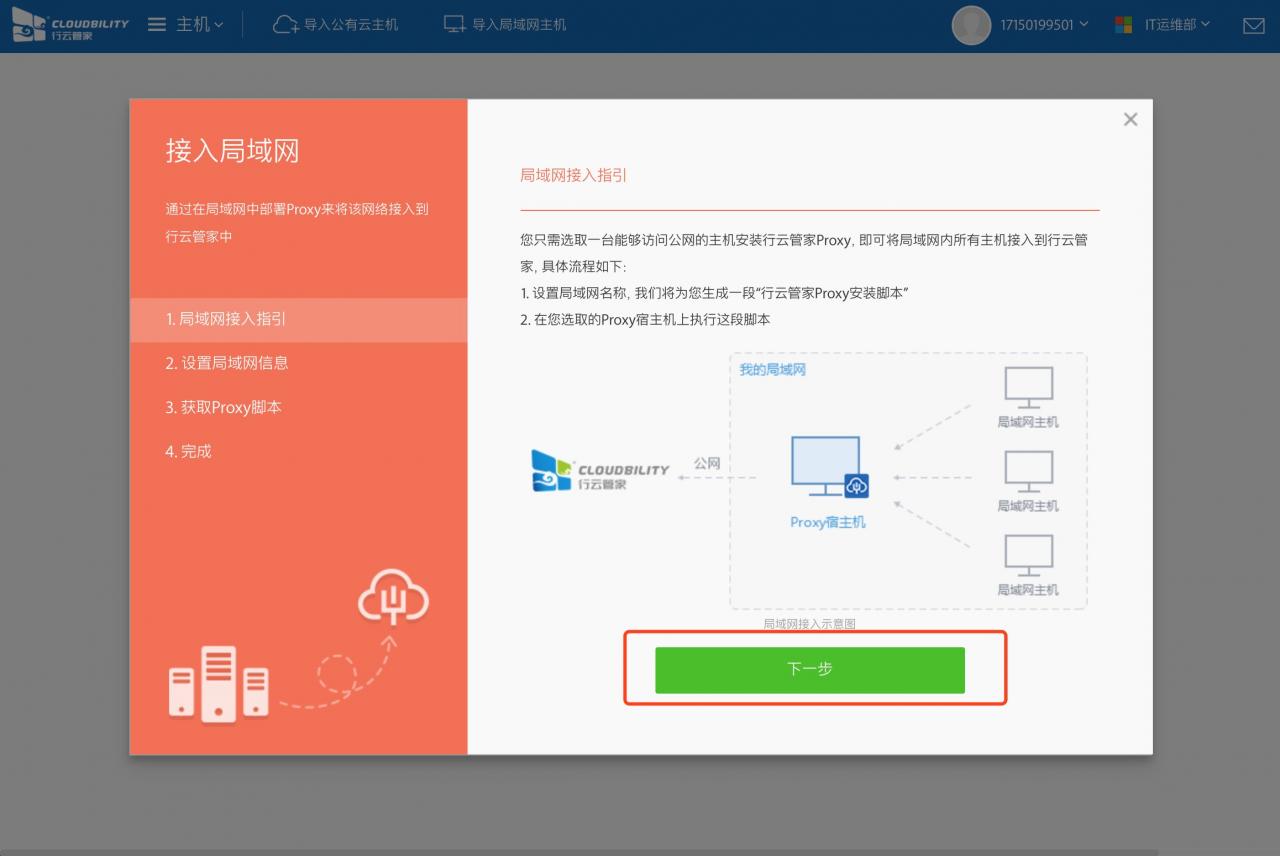Click the 局域网接入指引 section heading
The image size is (1280, 856).
[x=573, y=175]
